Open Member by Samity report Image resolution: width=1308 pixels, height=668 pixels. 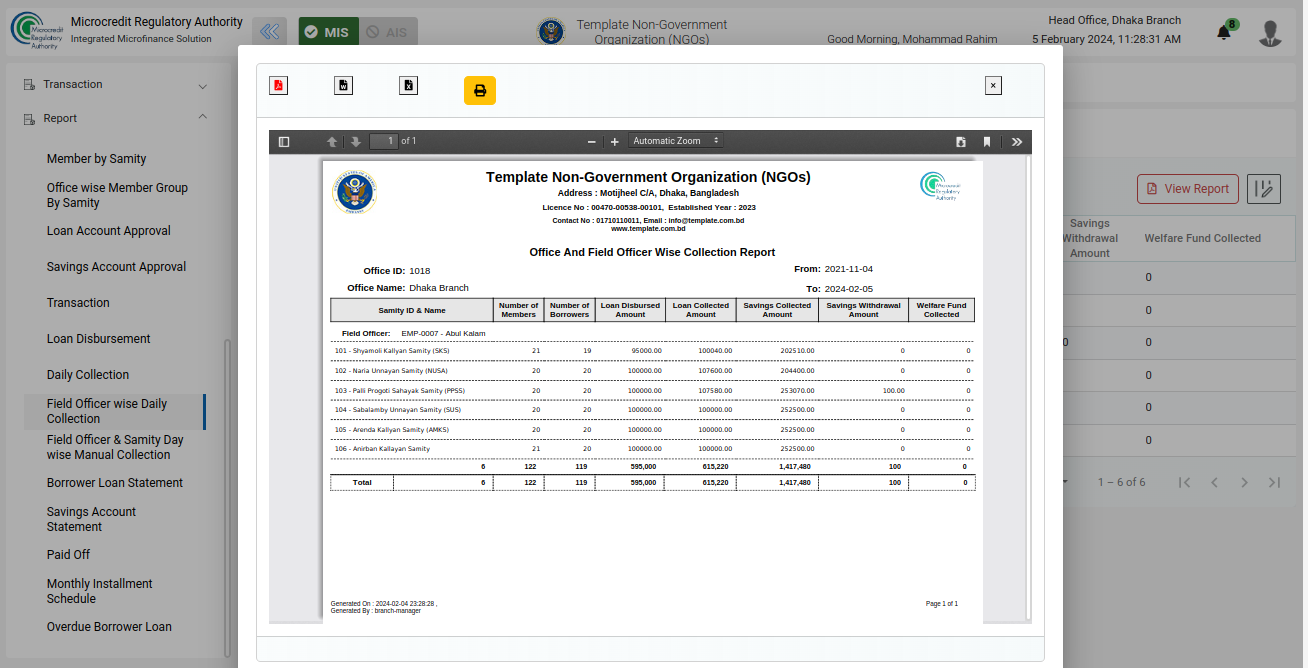pos(96,159)
